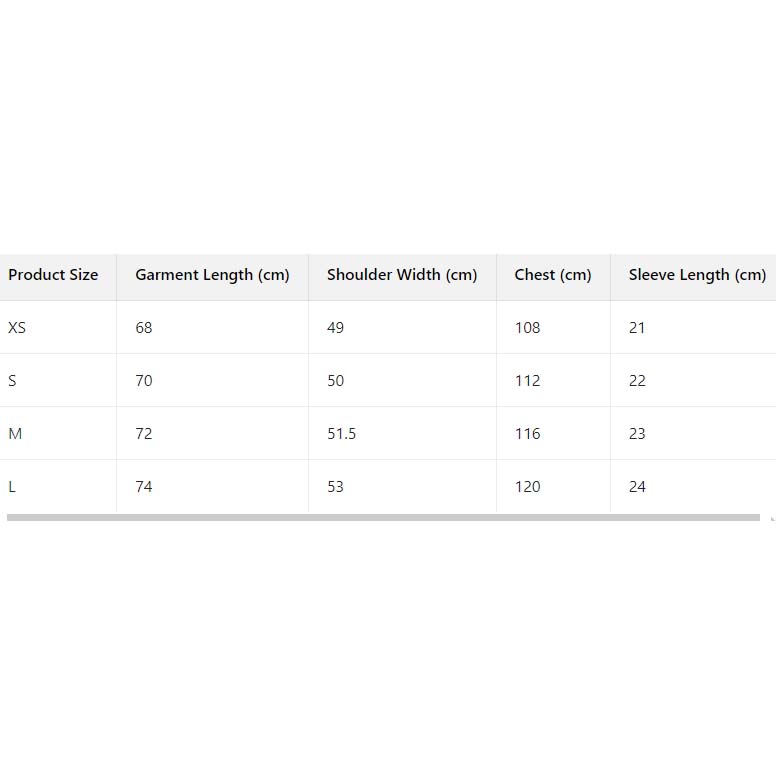Viewport: 776px width, 776px height.
Task: Click garment length value 74
Action: click(144, 487)
